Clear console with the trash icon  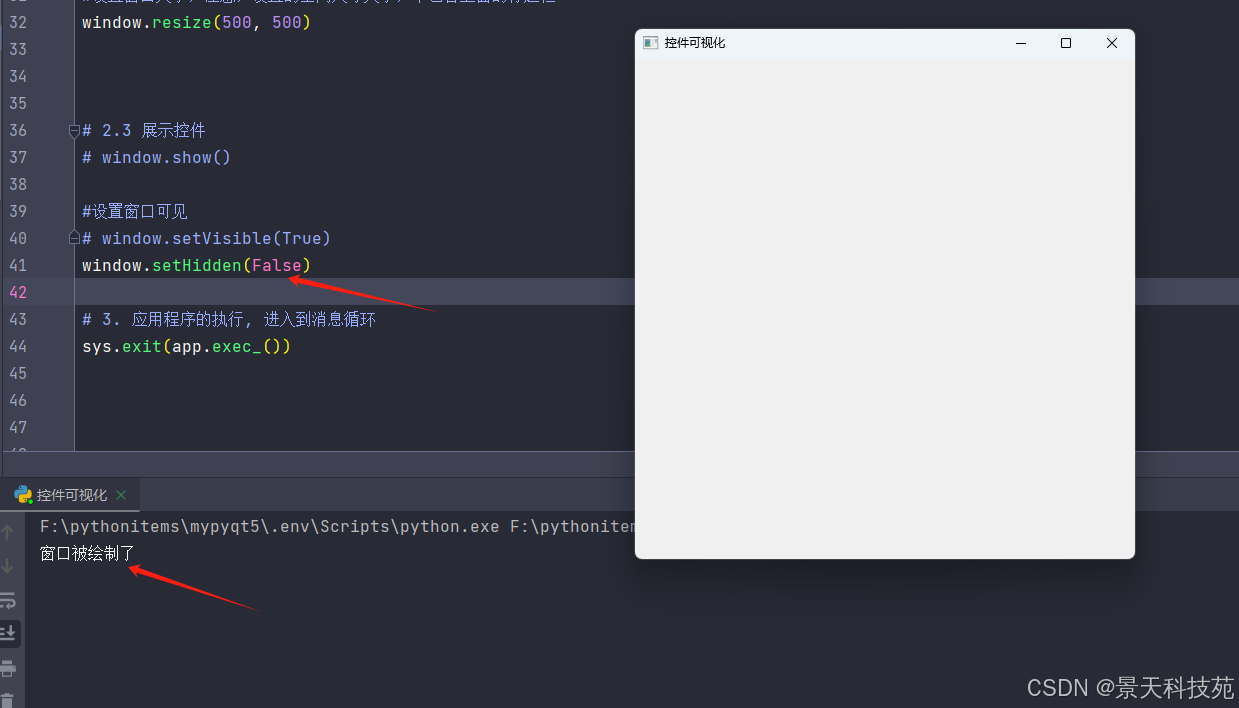pyautogui.click(x=8, y=700)
